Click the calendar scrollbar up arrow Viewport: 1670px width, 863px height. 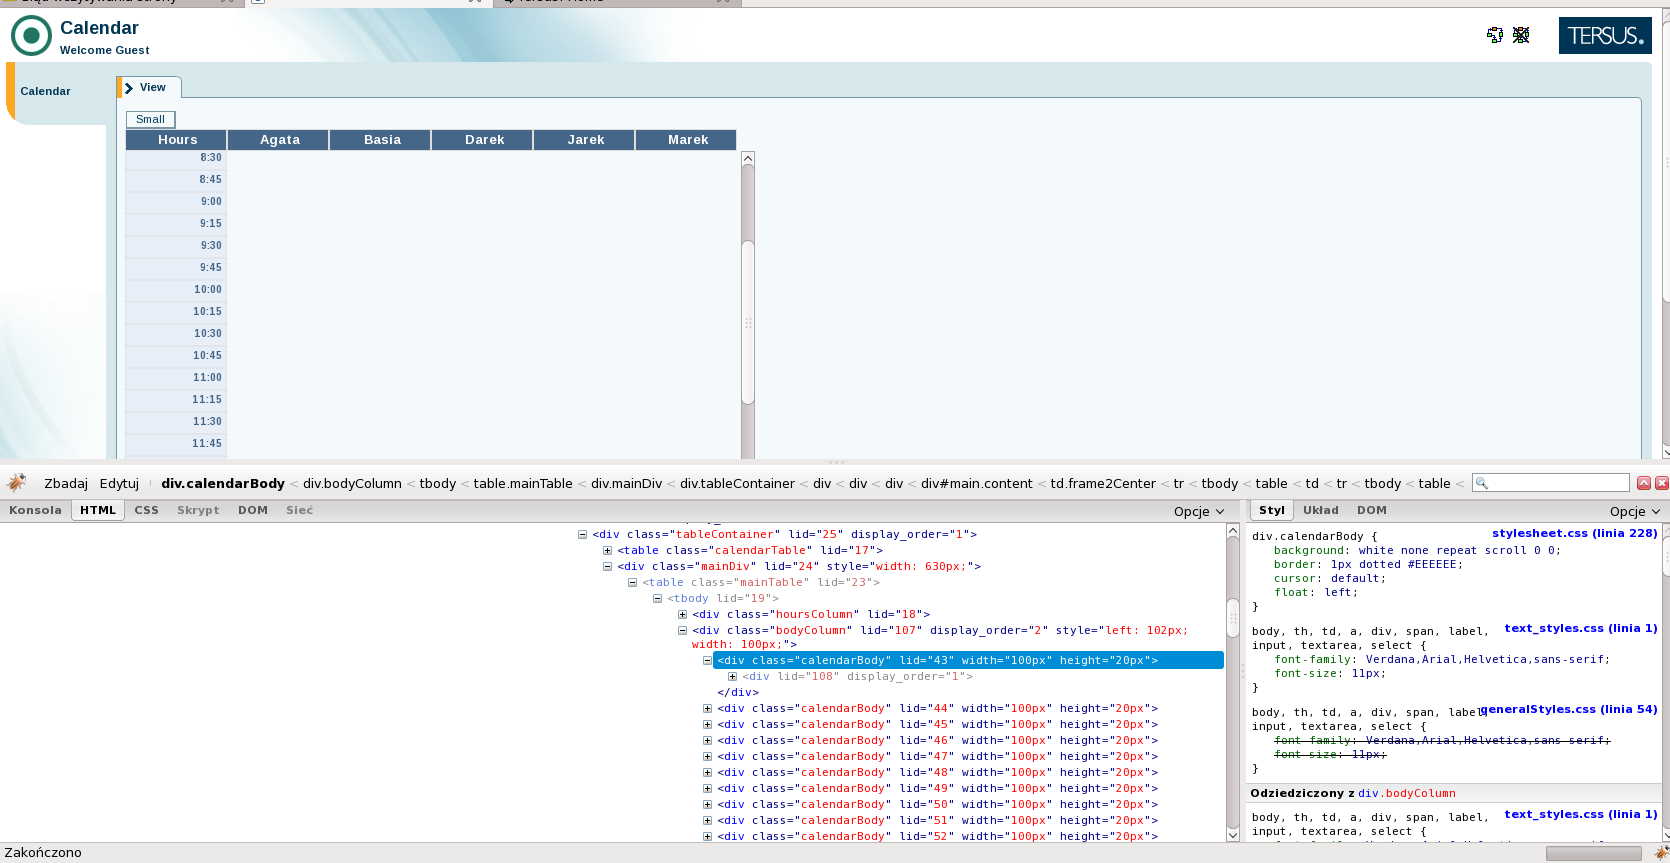click(747, 158)
